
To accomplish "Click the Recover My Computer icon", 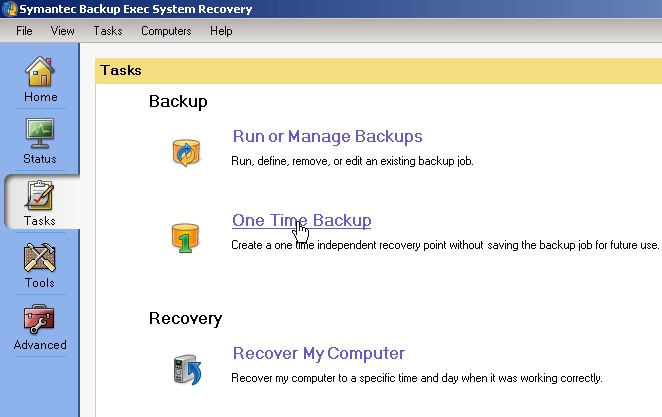I will pos(187,369).
